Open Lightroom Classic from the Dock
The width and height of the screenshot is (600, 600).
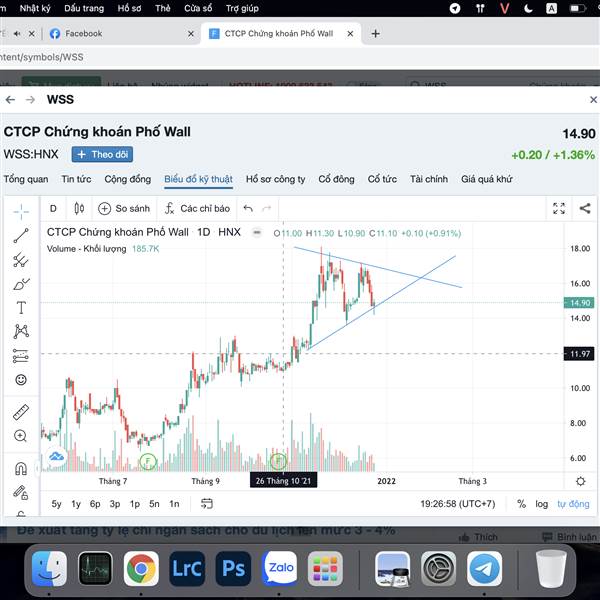187,568
